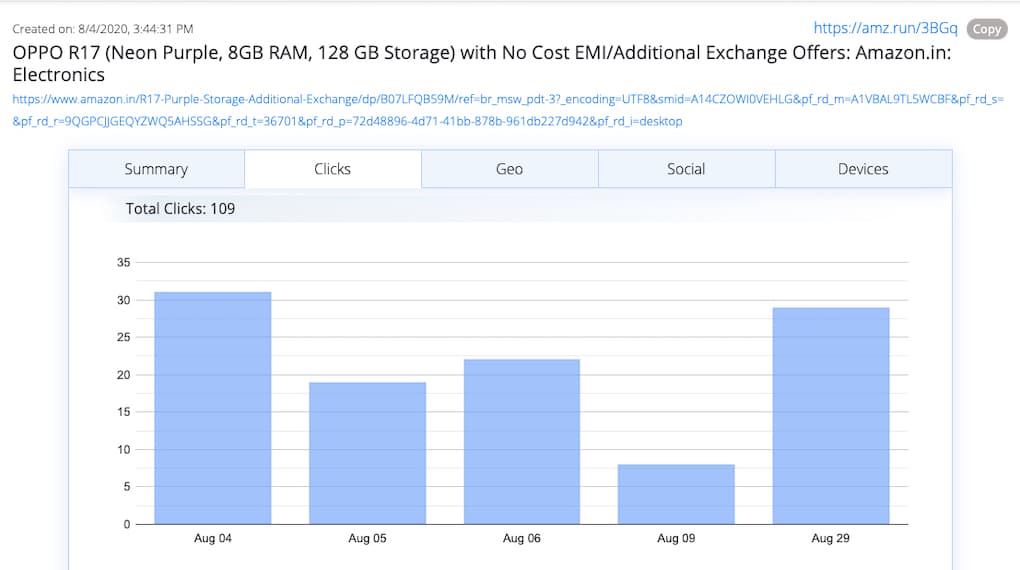Click the Created on timestamp text
This screenshot has height=570, width=1020.
click(x=103, y=29)
